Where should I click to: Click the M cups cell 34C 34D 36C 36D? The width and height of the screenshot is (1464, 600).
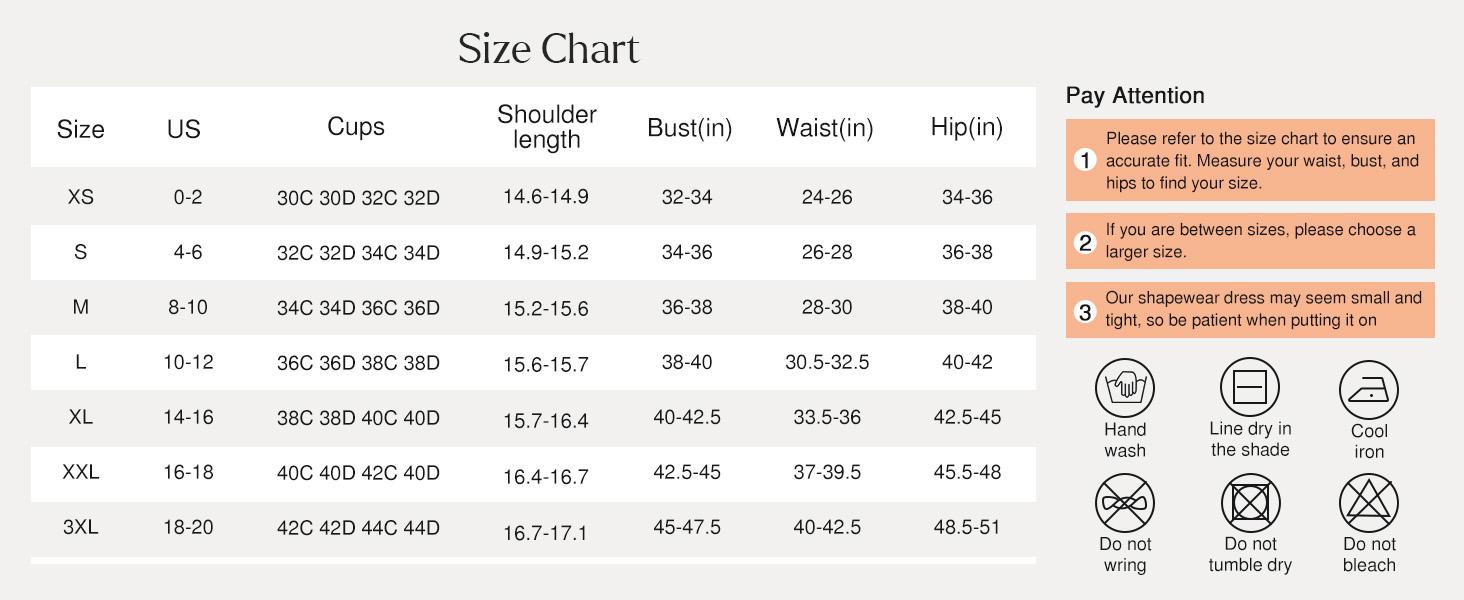[358, 308]
